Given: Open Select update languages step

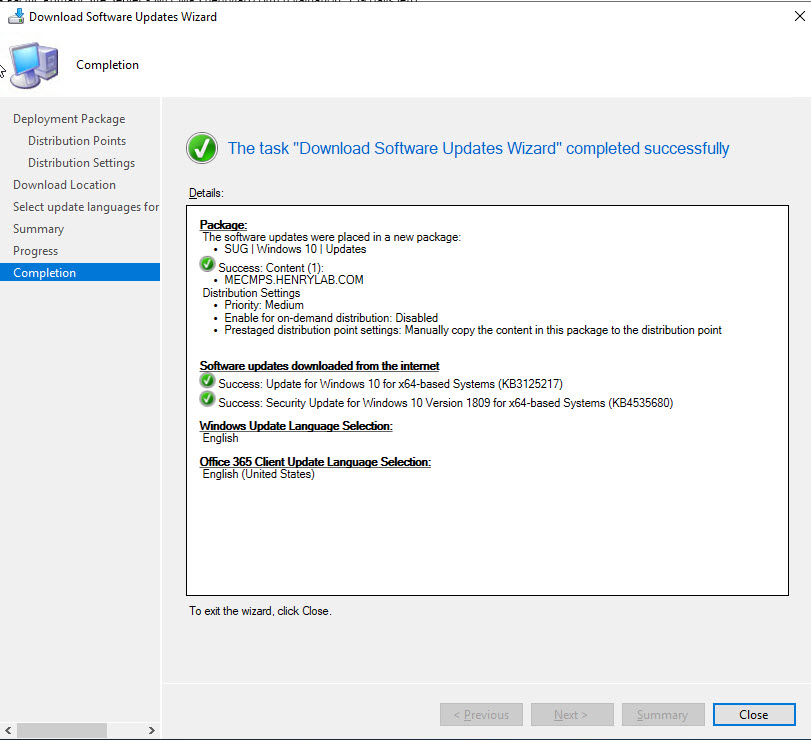Looking at the screenshot, I should coord(85,207).
